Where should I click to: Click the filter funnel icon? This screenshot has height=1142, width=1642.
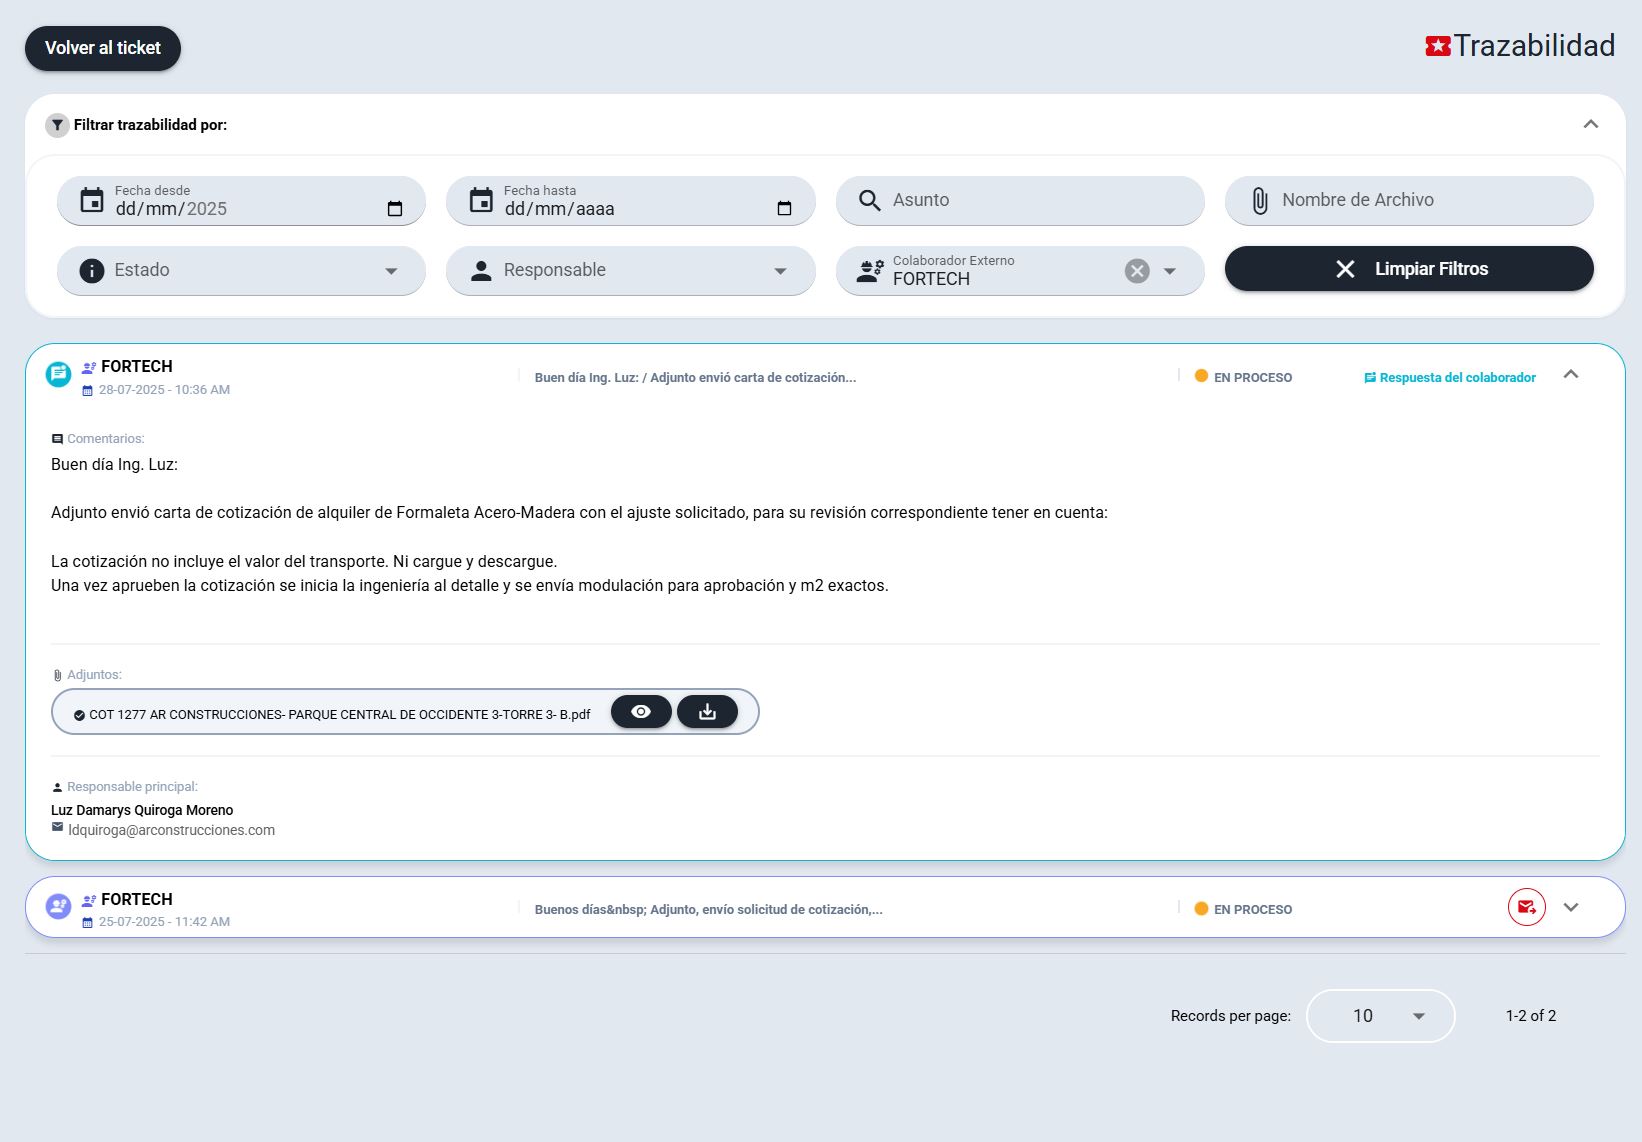pyautogui.click(x=57, y=125)
